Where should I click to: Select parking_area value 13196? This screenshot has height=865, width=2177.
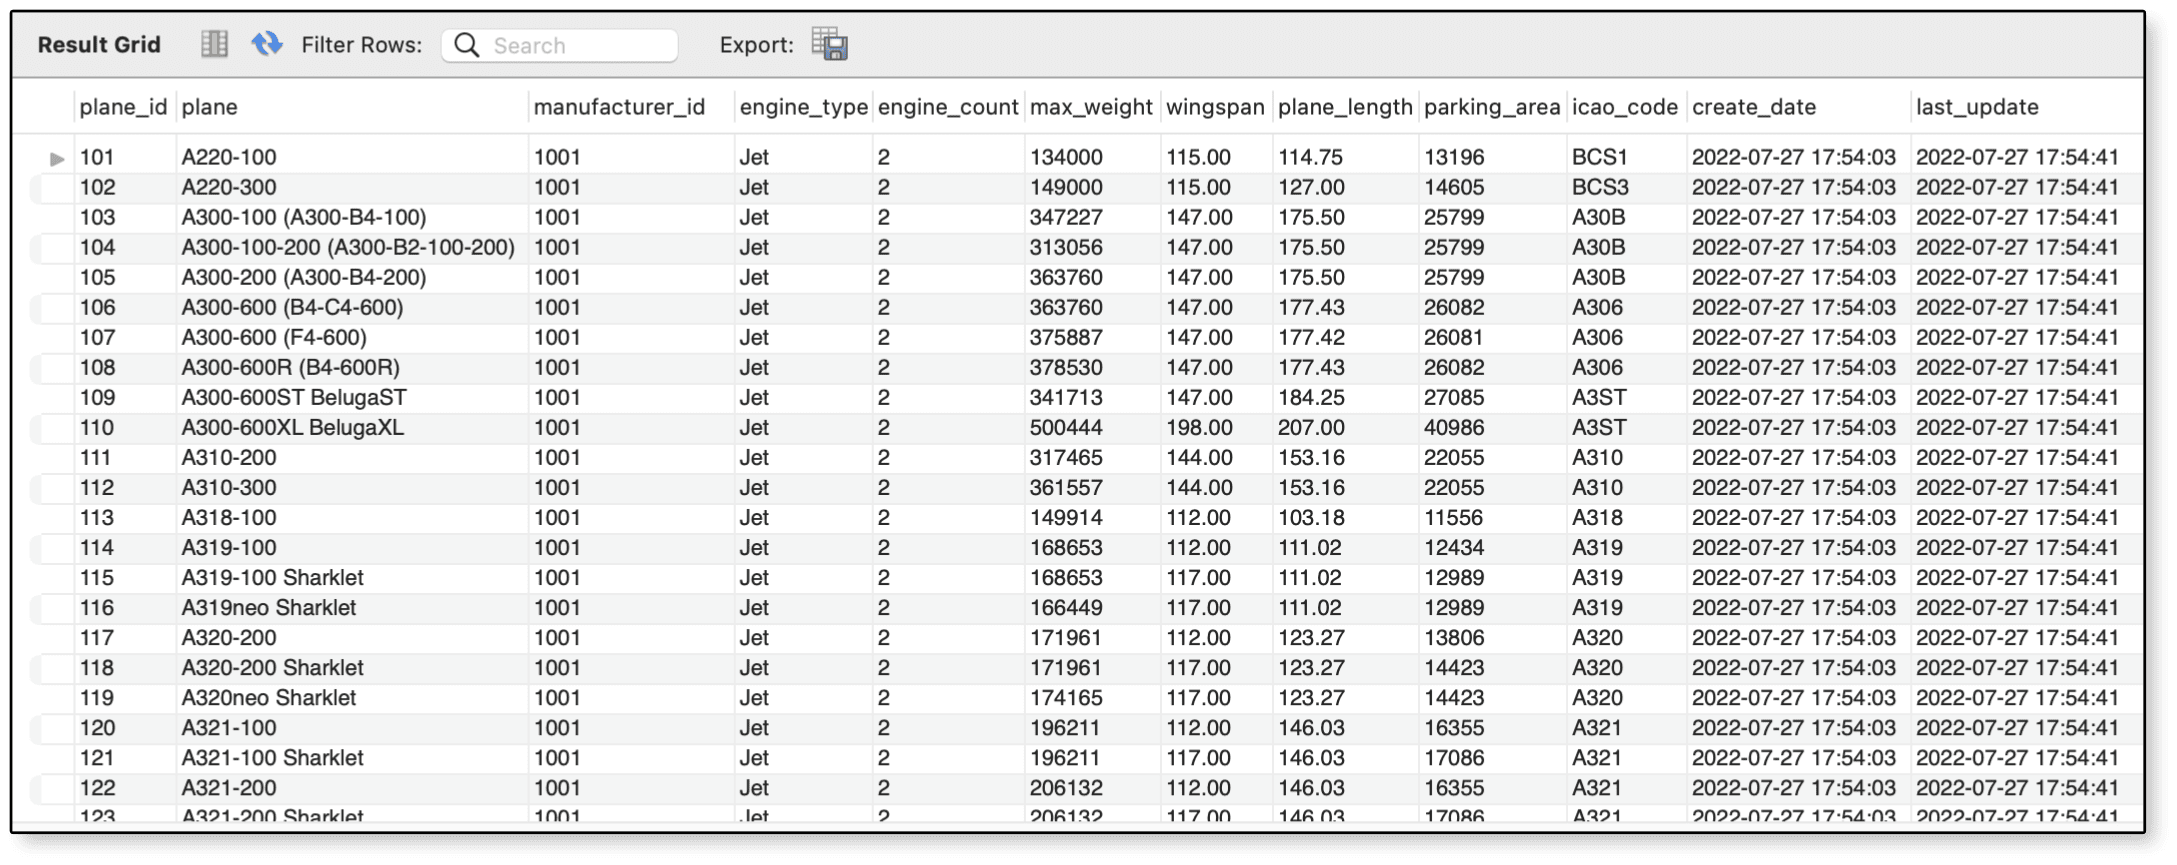(1454, 157)
